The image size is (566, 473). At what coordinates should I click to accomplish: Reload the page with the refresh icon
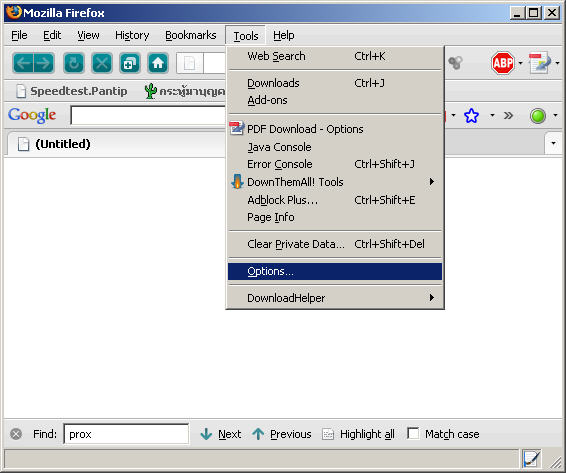pyautogui.click(x=74, y=63)
